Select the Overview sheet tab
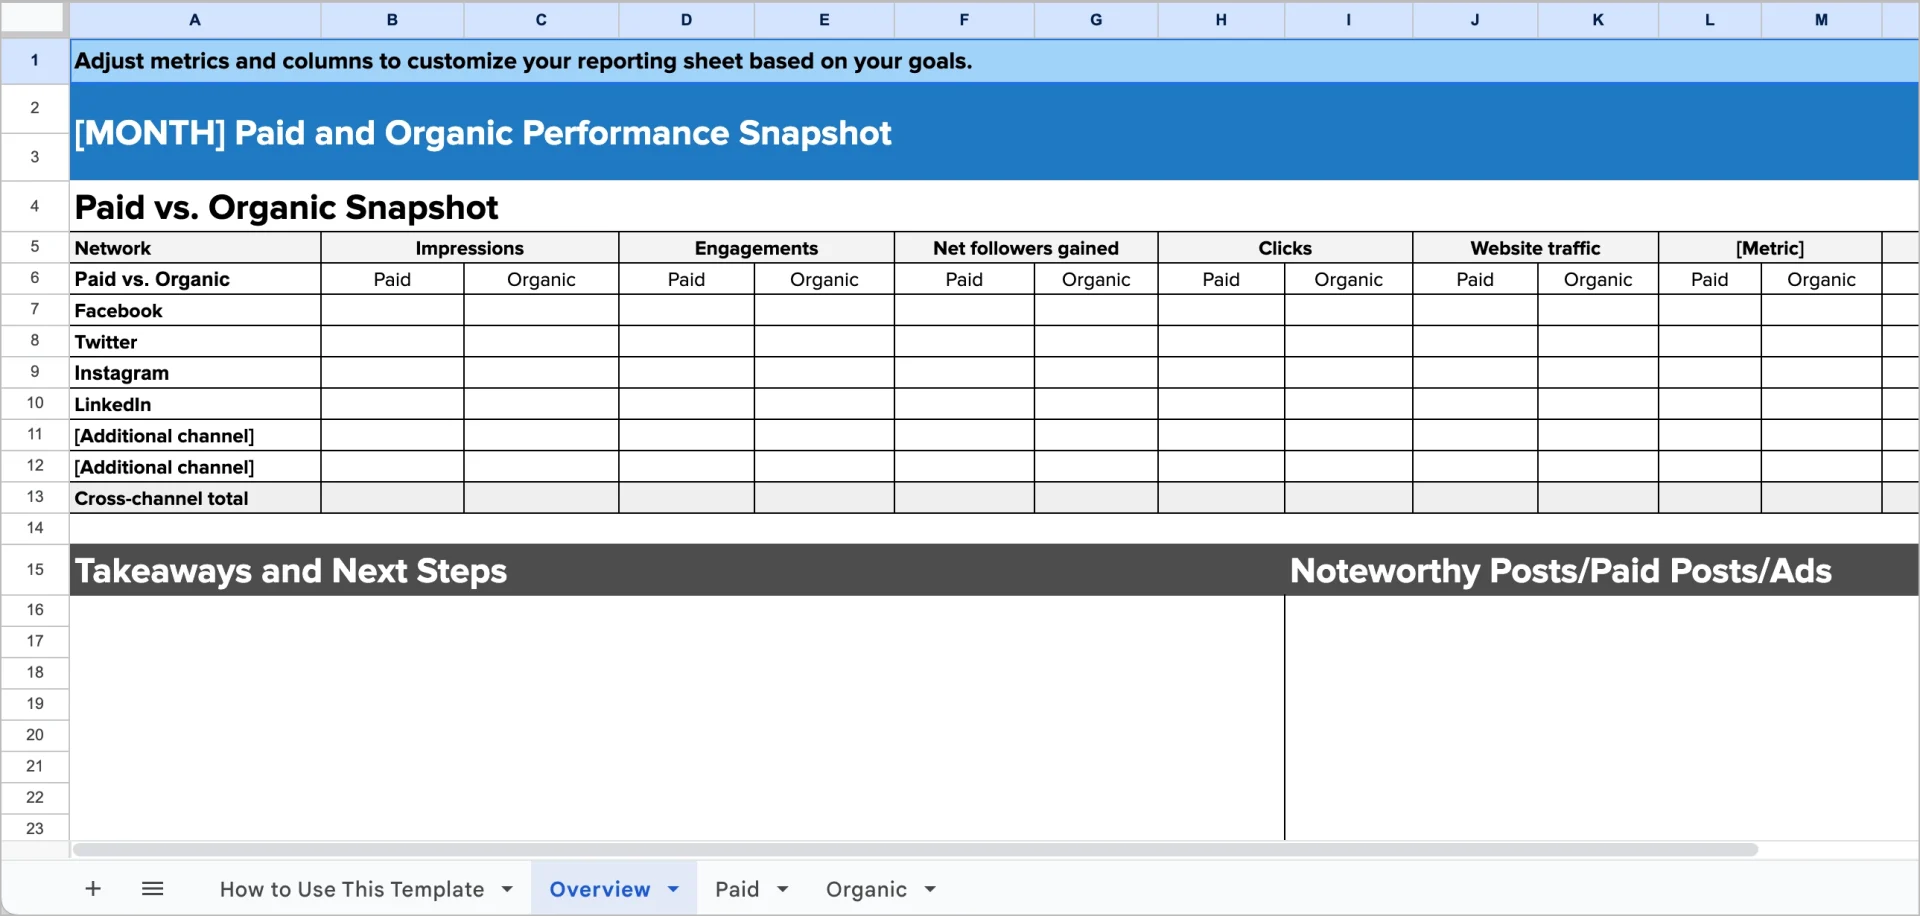This screenshot has height=916, width=1920. click(x=600, y=888)
